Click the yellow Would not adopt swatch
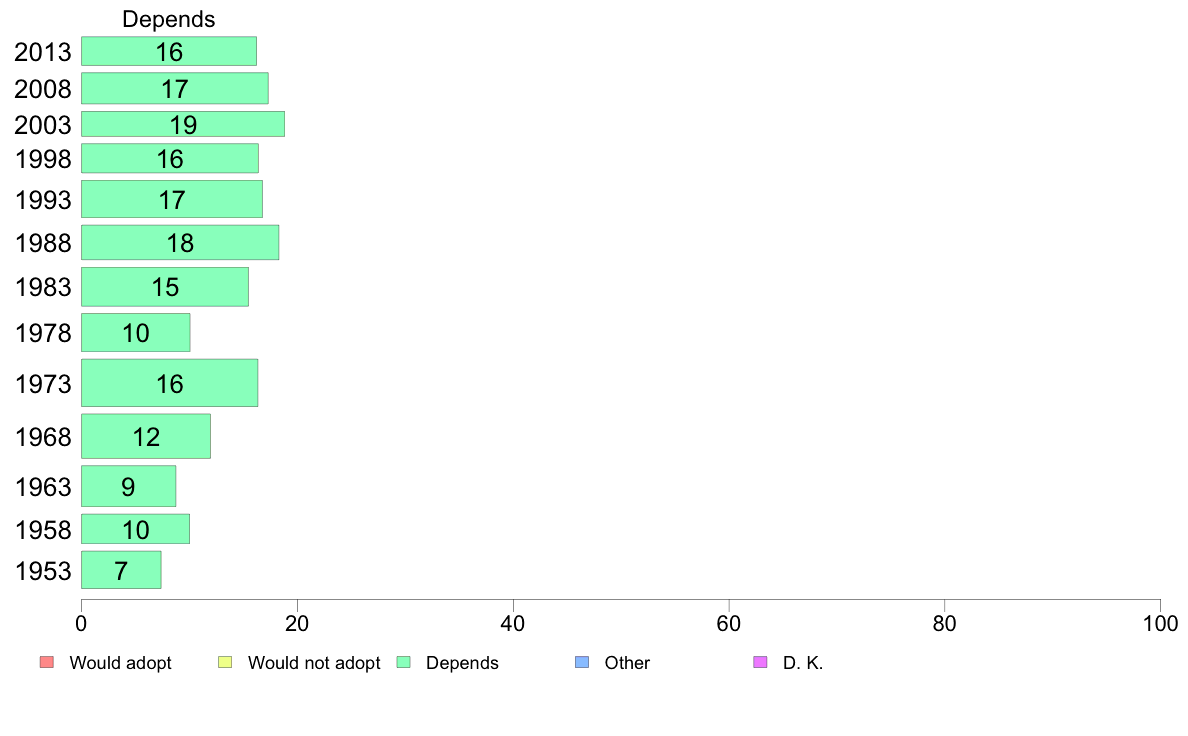1188x736 pixels. pos(225,662)
